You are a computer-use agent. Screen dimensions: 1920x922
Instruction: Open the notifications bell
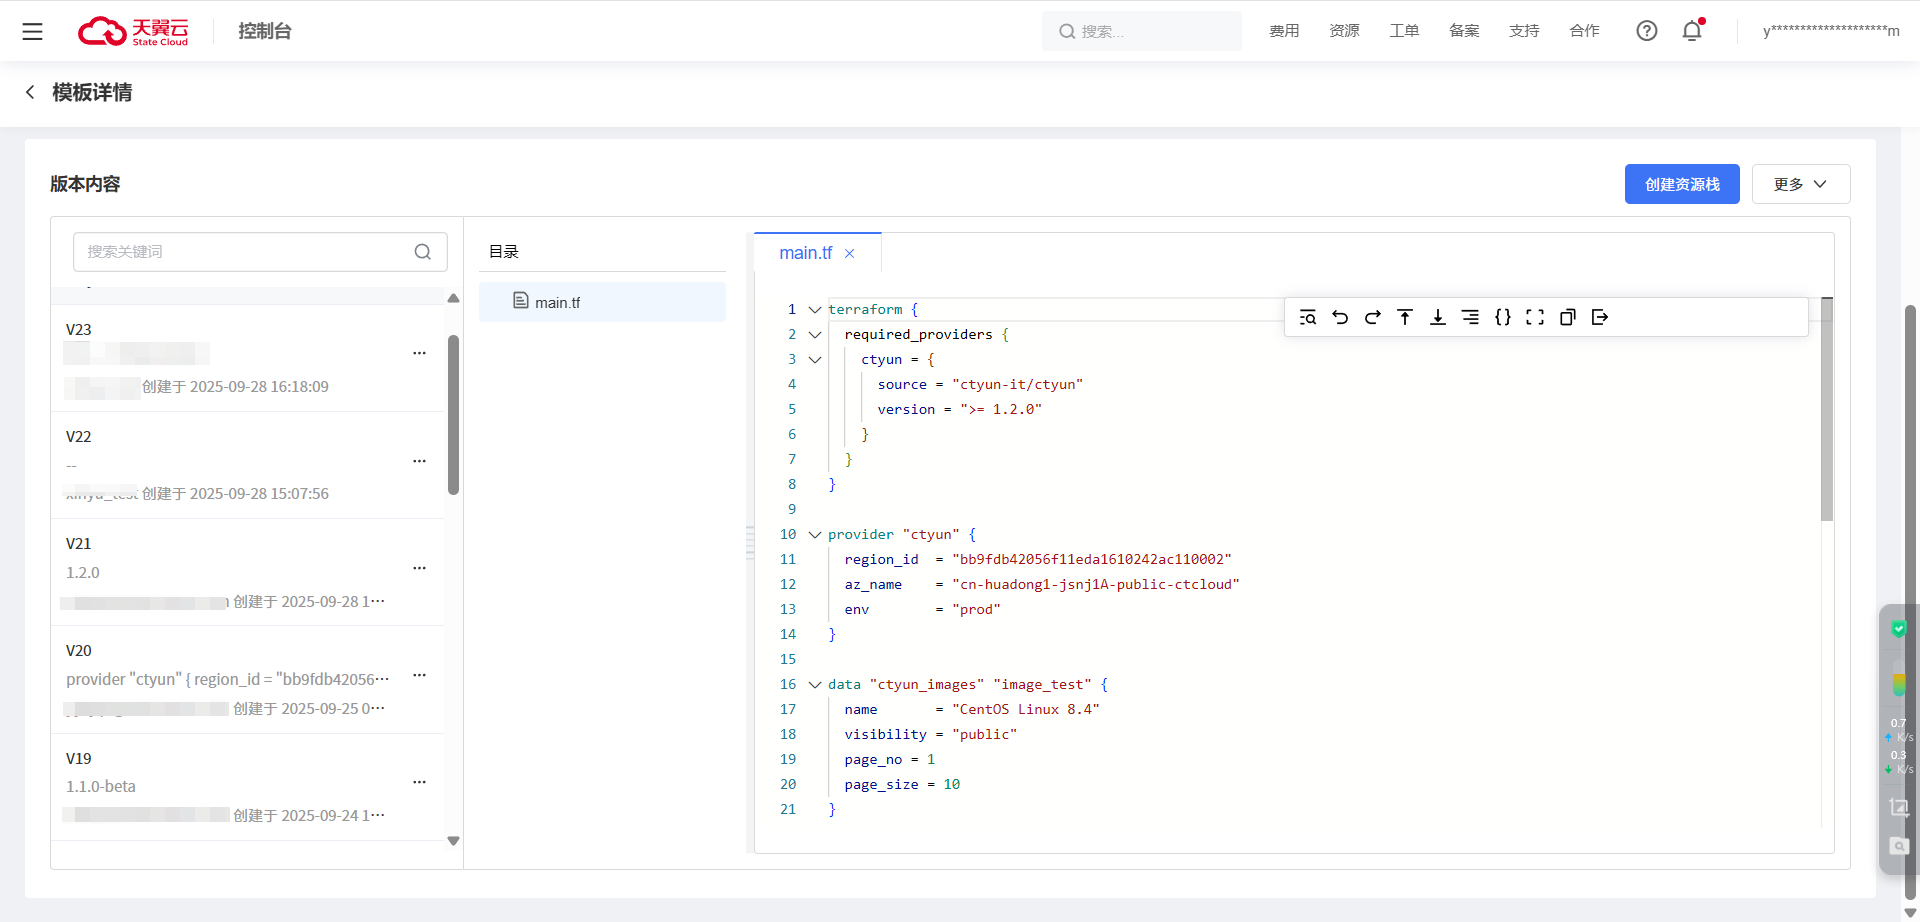tap(1692, 31)
